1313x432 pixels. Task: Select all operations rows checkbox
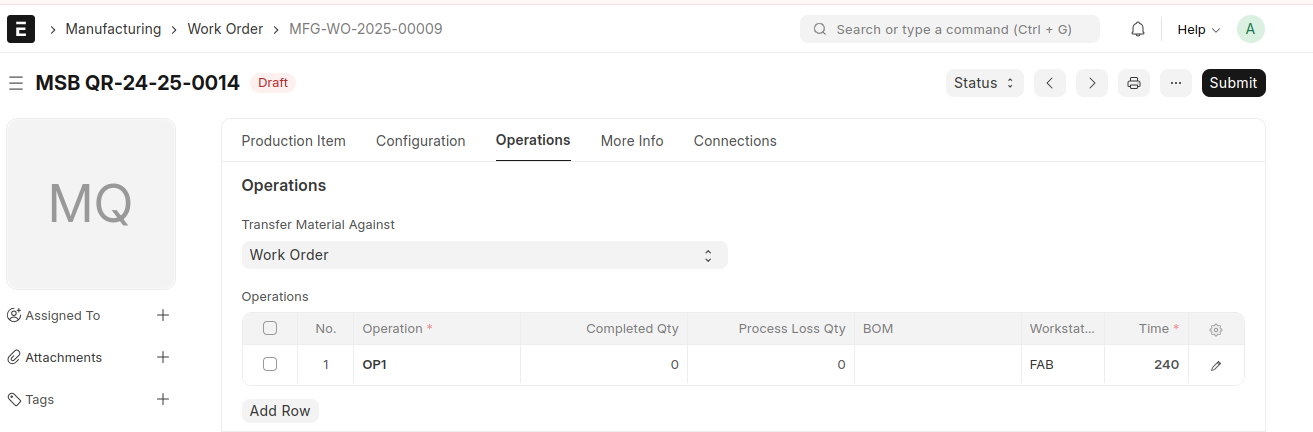click(x=270, y=328)
